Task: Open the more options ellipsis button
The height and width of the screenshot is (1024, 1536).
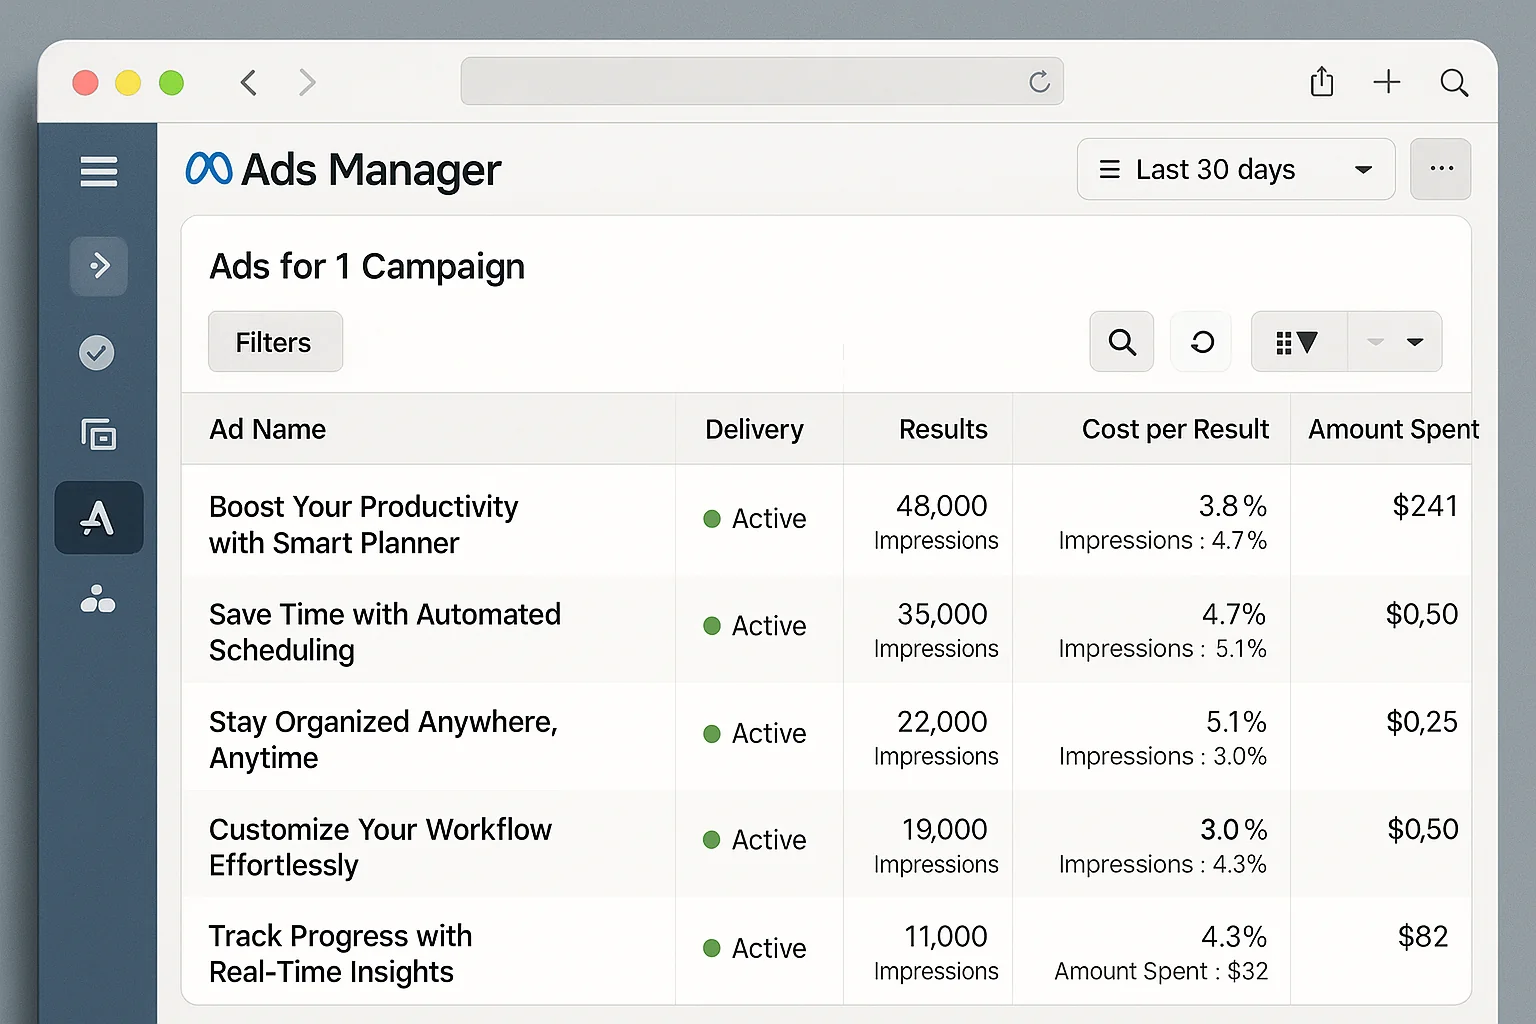Action: click(1440, 169)
